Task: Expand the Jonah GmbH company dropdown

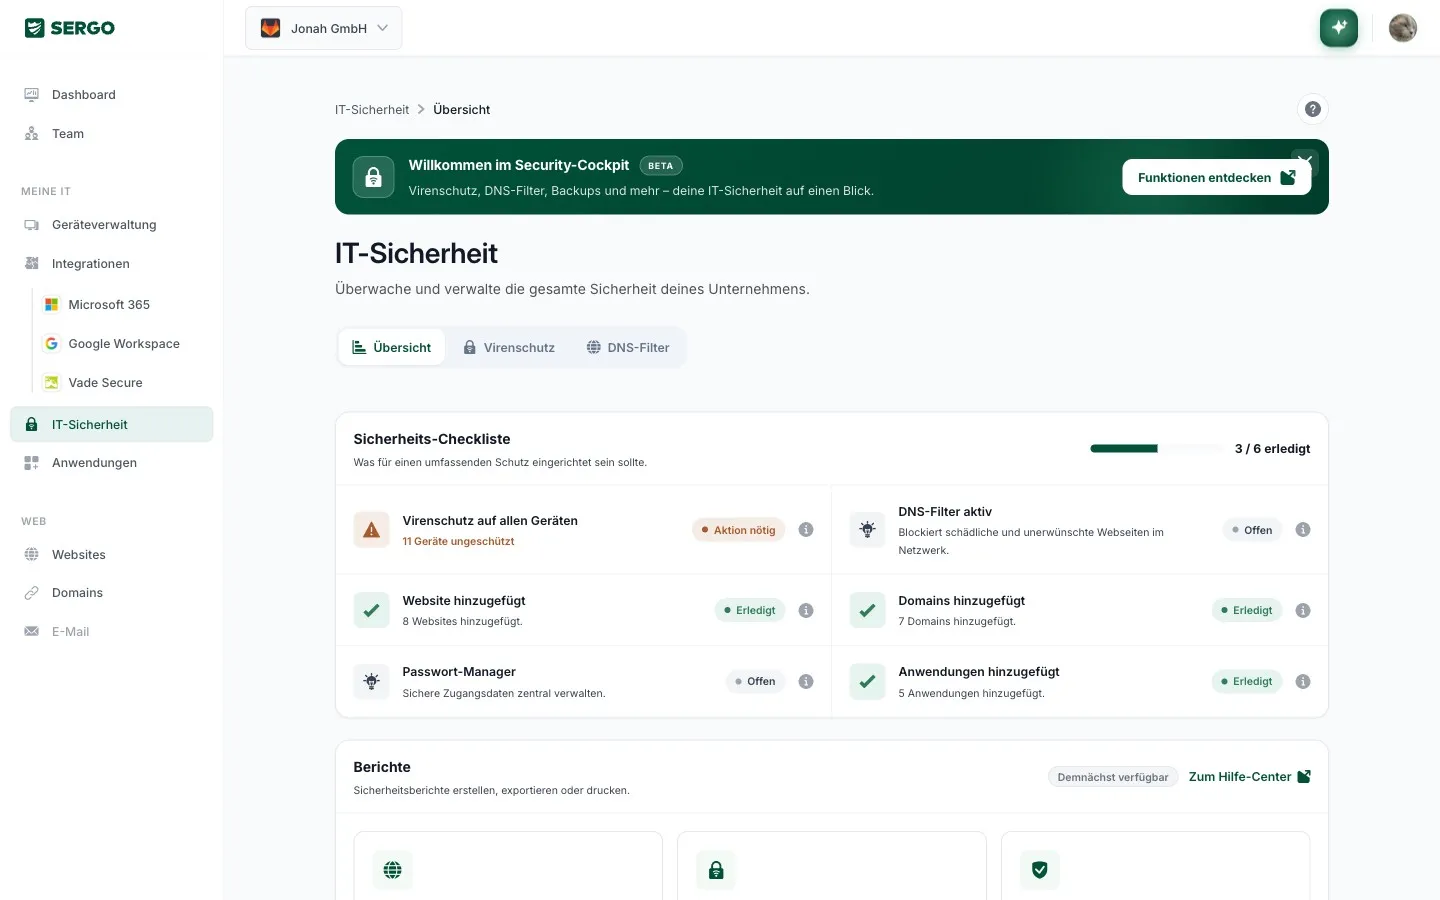Action: pyautogui.click(x=323, y=28)
